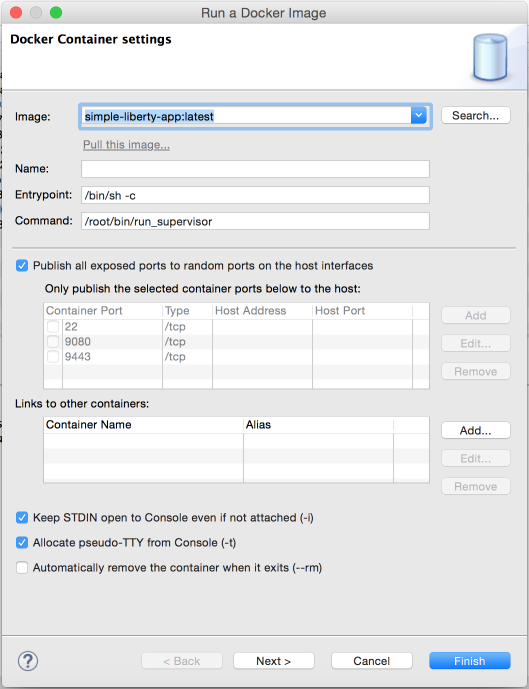The height and width of the screenshot is (689, 529).
Task: Focus the container Name field
Action: click(x=255, y=169)
